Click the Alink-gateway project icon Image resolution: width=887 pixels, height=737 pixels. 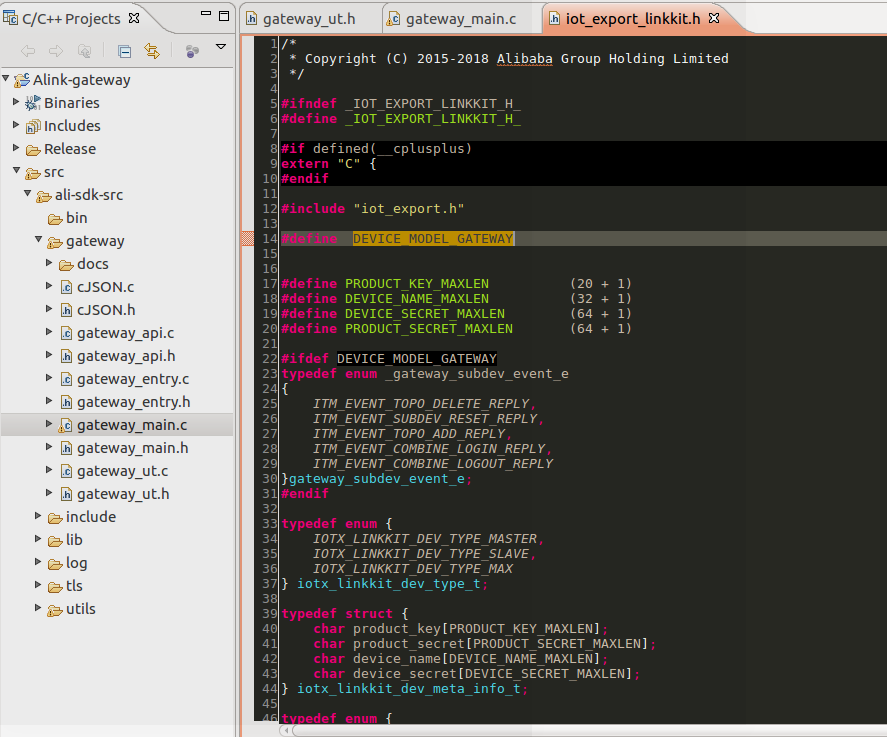point(21,80)
